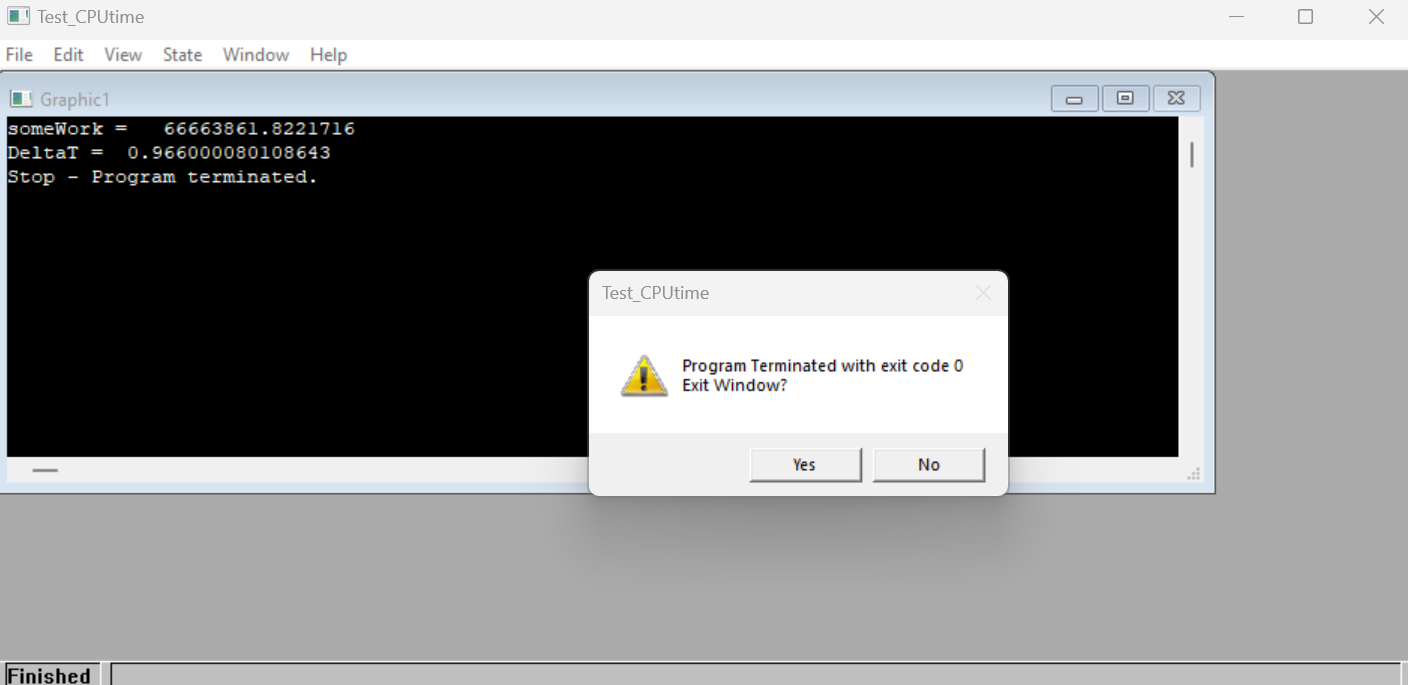Choose No to keep the window open
Screen dimensions: 1408x685
(x=928, y=465)
